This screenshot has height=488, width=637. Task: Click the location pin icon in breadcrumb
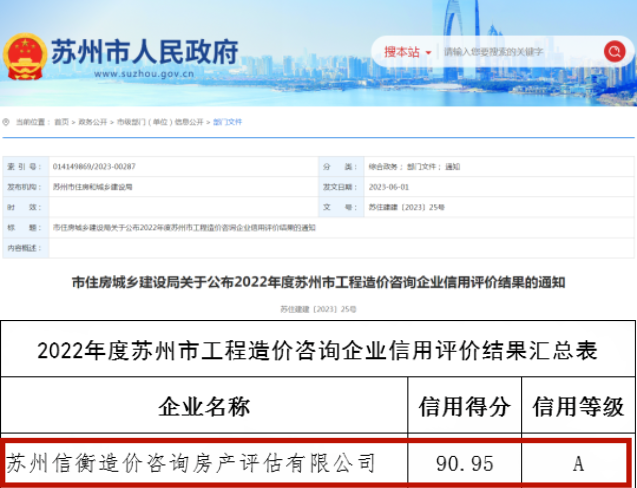click(6, 122)
